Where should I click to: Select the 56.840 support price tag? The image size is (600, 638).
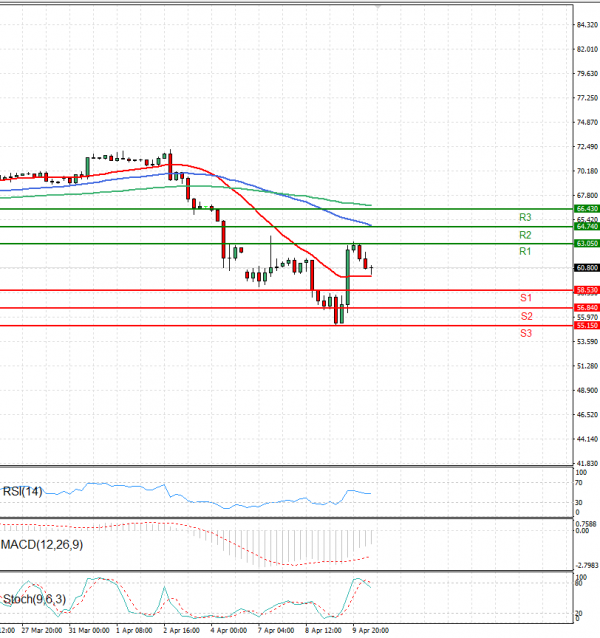coord(587,308)
